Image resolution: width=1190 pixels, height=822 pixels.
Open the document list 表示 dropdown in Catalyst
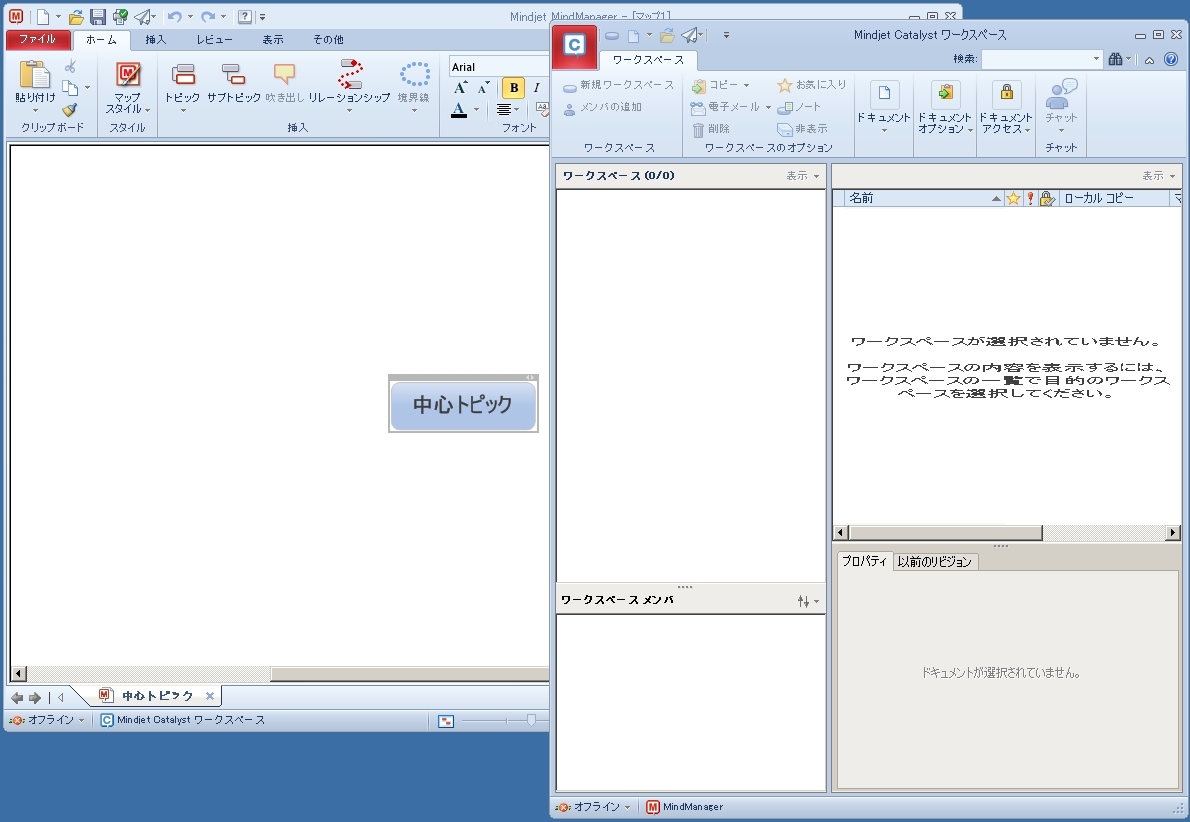tap(1159, 176)
